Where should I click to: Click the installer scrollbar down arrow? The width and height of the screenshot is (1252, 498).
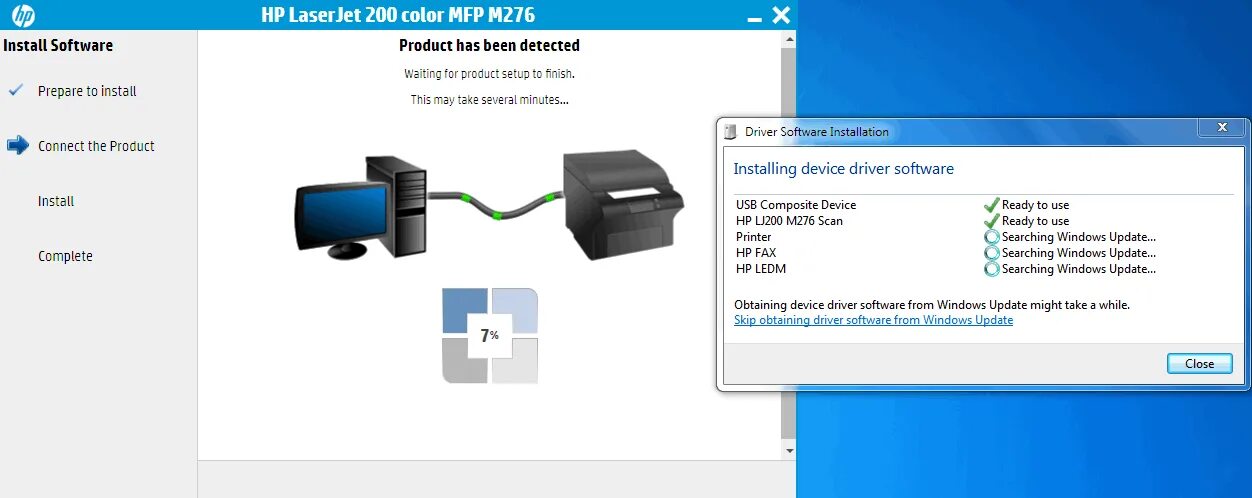click(789, 451)
